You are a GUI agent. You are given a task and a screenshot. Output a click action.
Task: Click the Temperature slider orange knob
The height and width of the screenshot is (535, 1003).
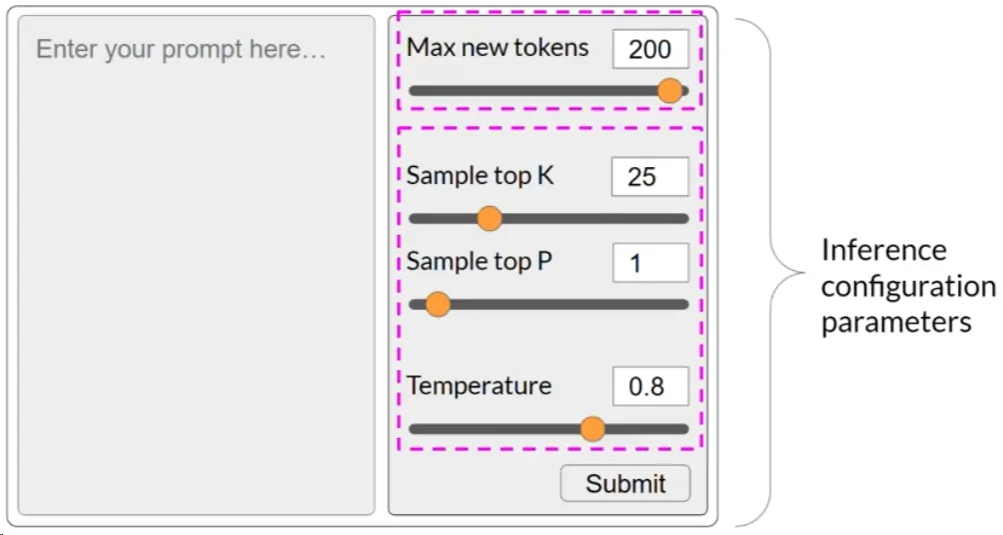tap(593, 429)
